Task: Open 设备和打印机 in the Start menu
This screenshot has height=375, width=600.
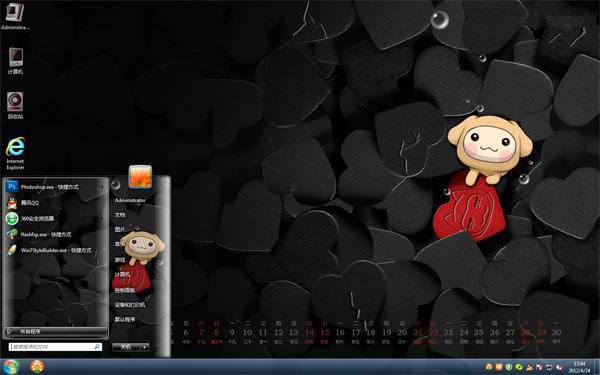Action: coord(130,305)
